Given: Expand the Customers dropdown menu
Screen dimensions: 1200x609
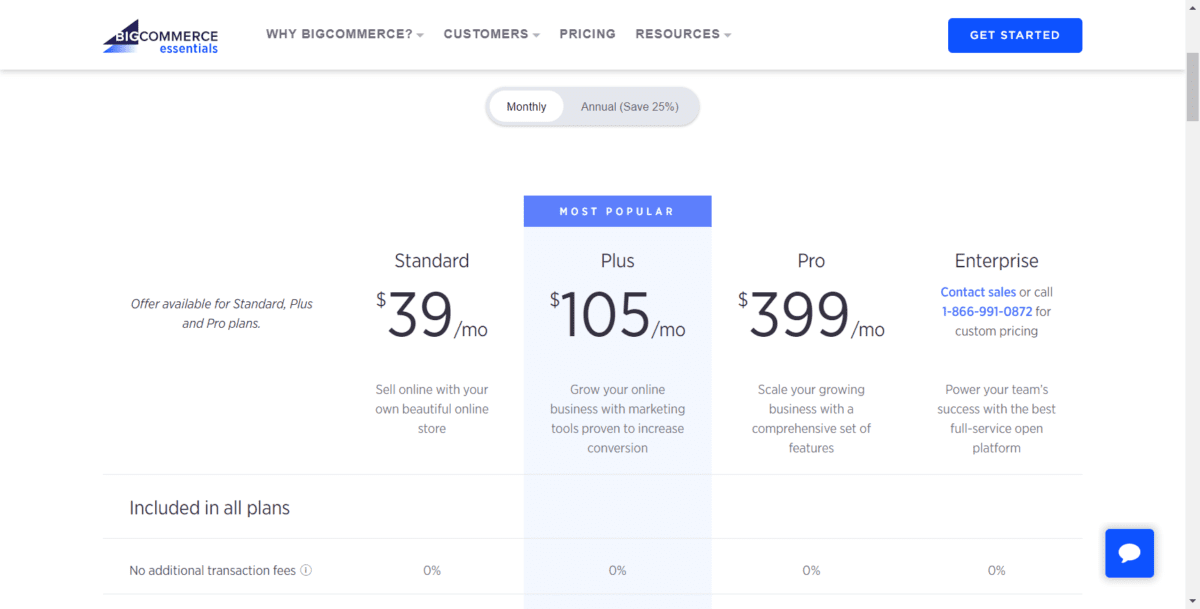Looking at the screenshot, I should 492,34.
